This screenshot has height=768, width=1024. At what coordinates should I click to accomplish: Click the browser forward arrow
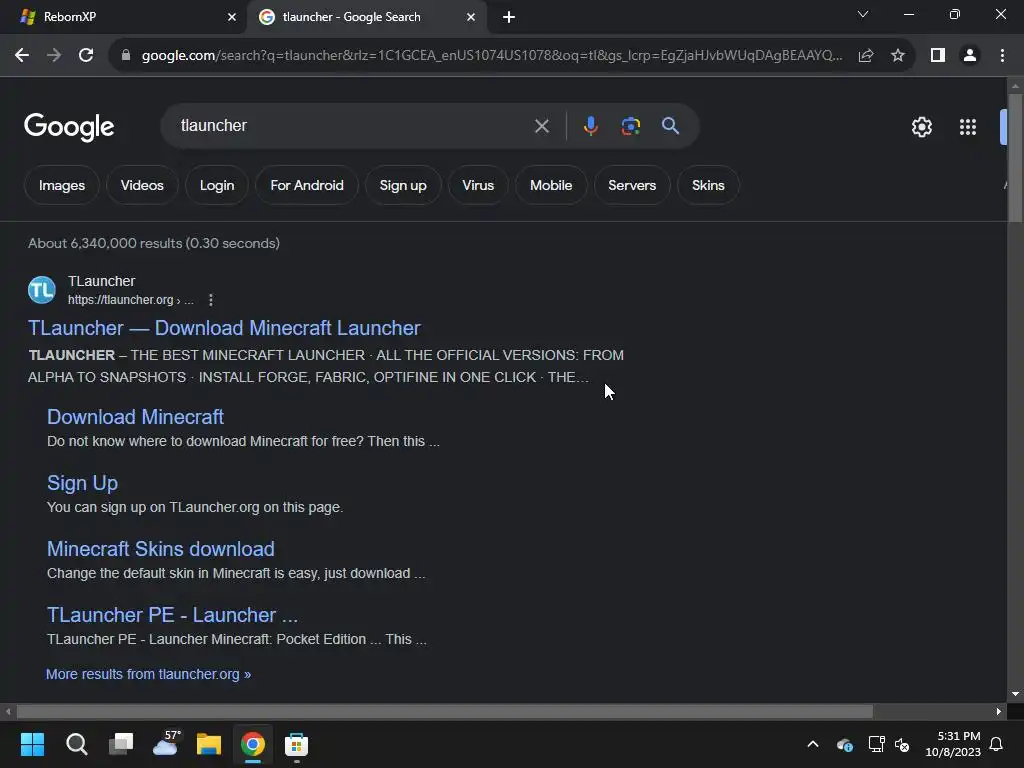pyautogui.click(x=54, y=56)
